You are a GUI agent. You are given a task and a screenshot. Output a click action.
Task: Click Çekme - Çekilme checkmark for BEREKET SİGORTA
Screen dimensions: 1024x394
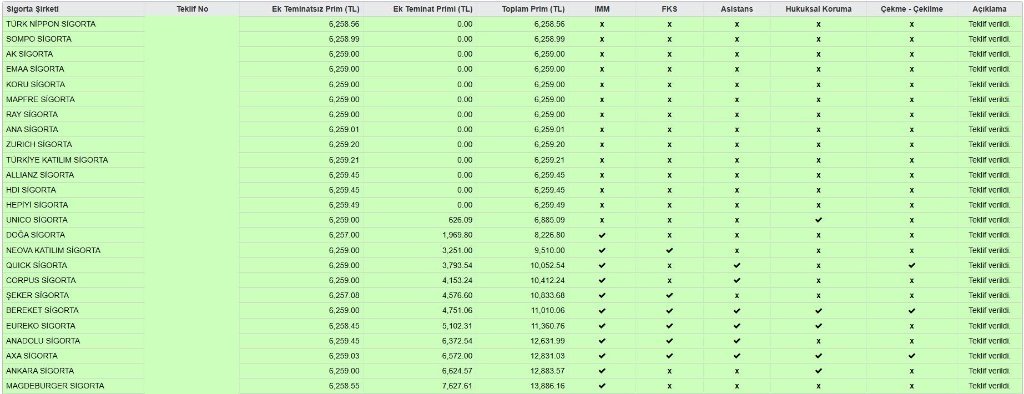912,310
